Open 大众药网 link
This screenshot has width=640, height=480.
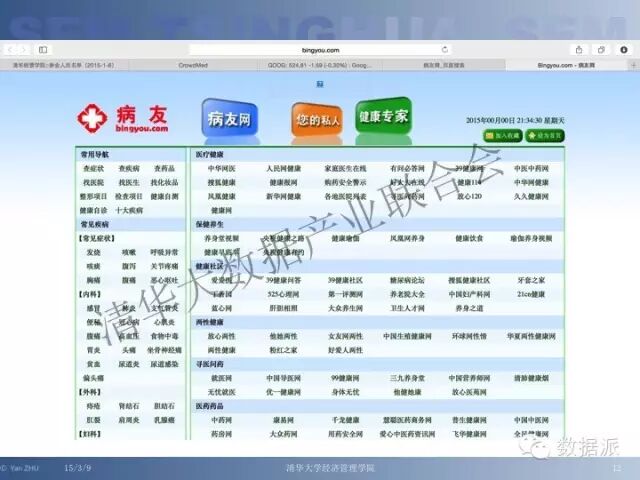[284, 434]
